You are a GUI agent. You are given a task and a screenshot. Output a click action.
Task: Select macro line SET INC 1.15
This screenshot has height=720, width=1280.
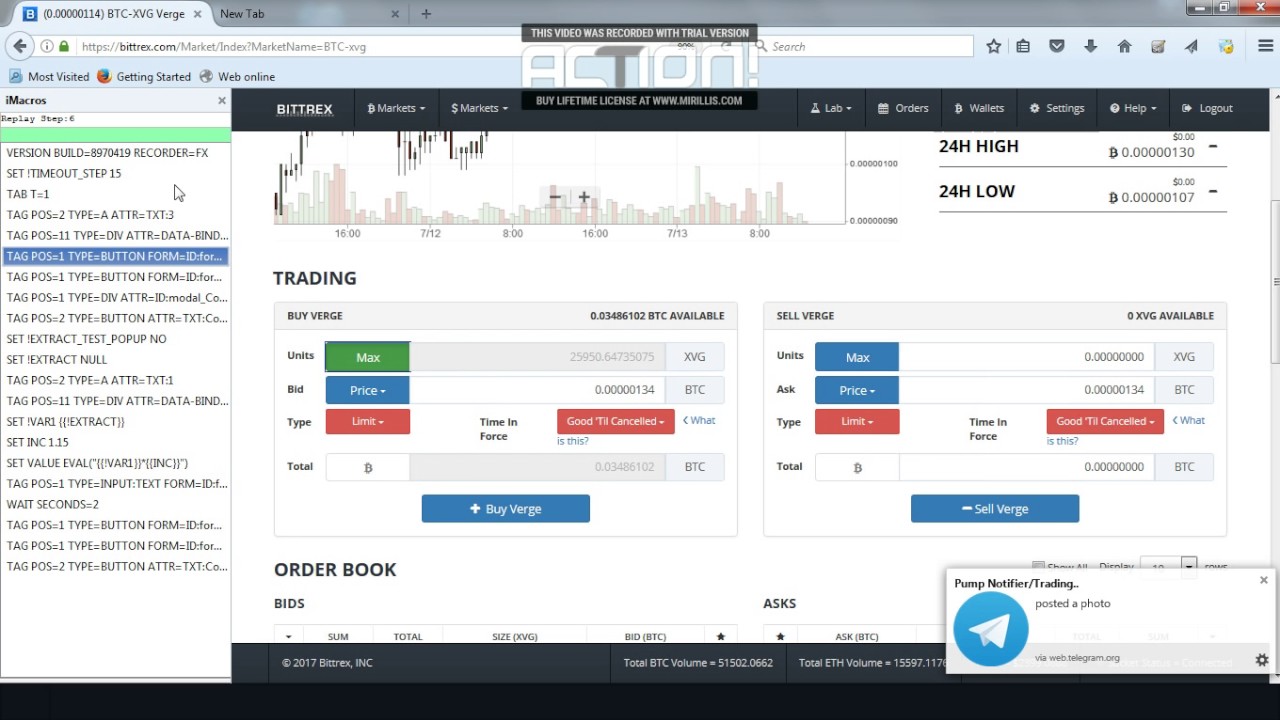[115, 442]
